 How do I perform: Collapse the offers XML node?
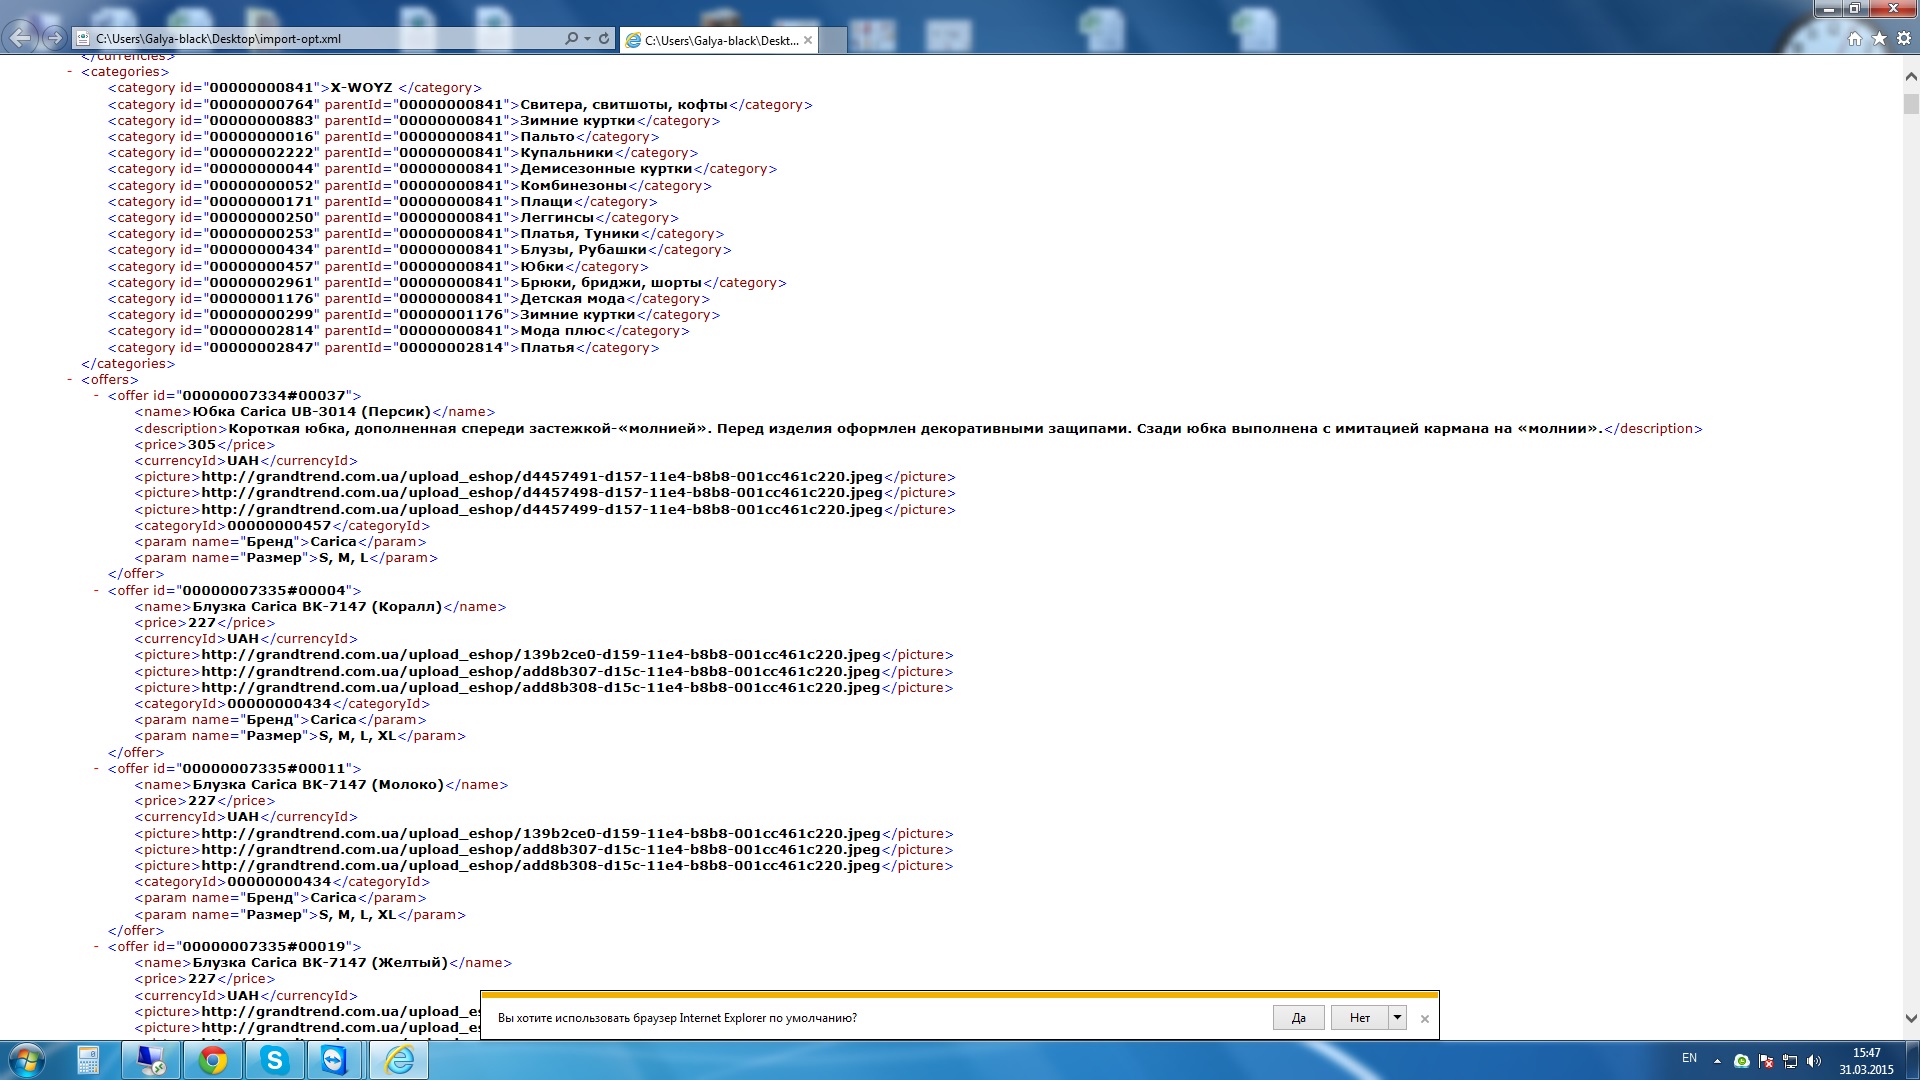(70, 380)
